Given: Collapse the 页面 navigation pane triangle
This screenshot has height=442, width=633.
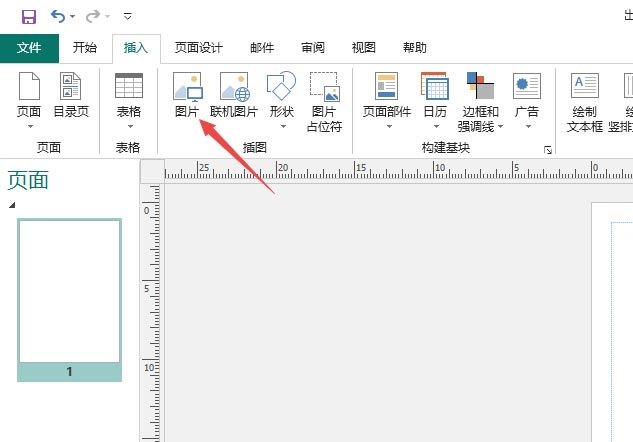Looking at the screenshot, I should (12, 205).
